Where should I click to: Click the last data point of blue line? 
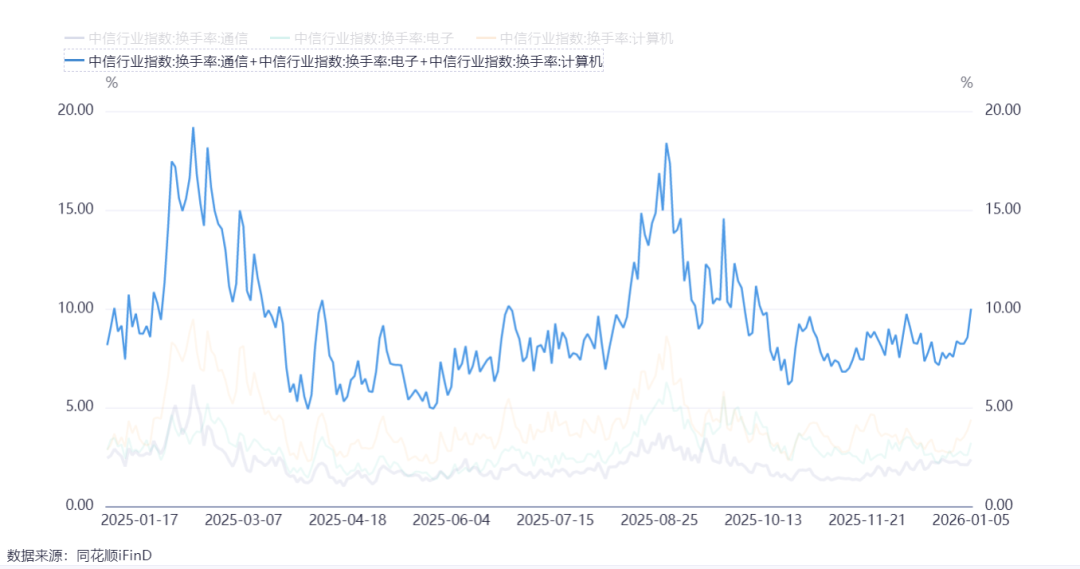tap(971, 309)
